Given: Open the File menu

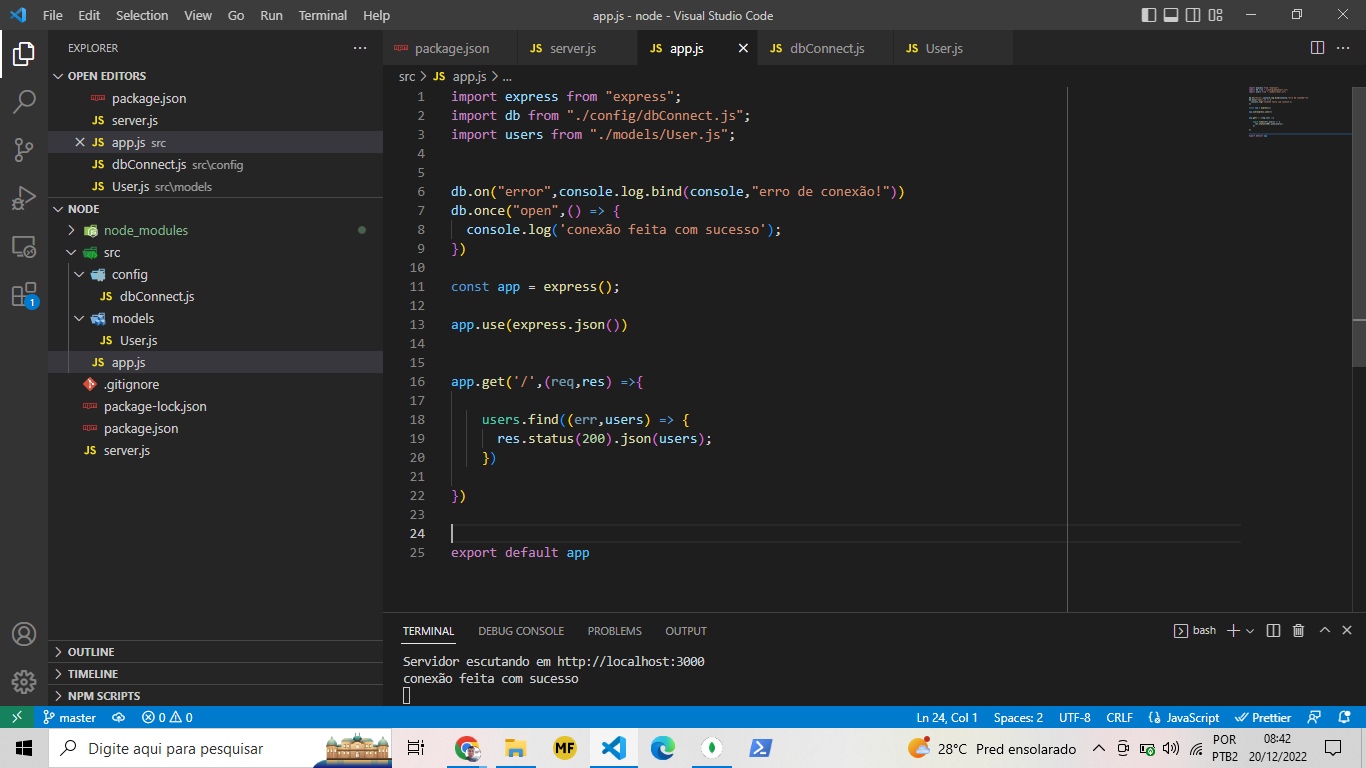Looking at the screenshot, I should [53, 15].
